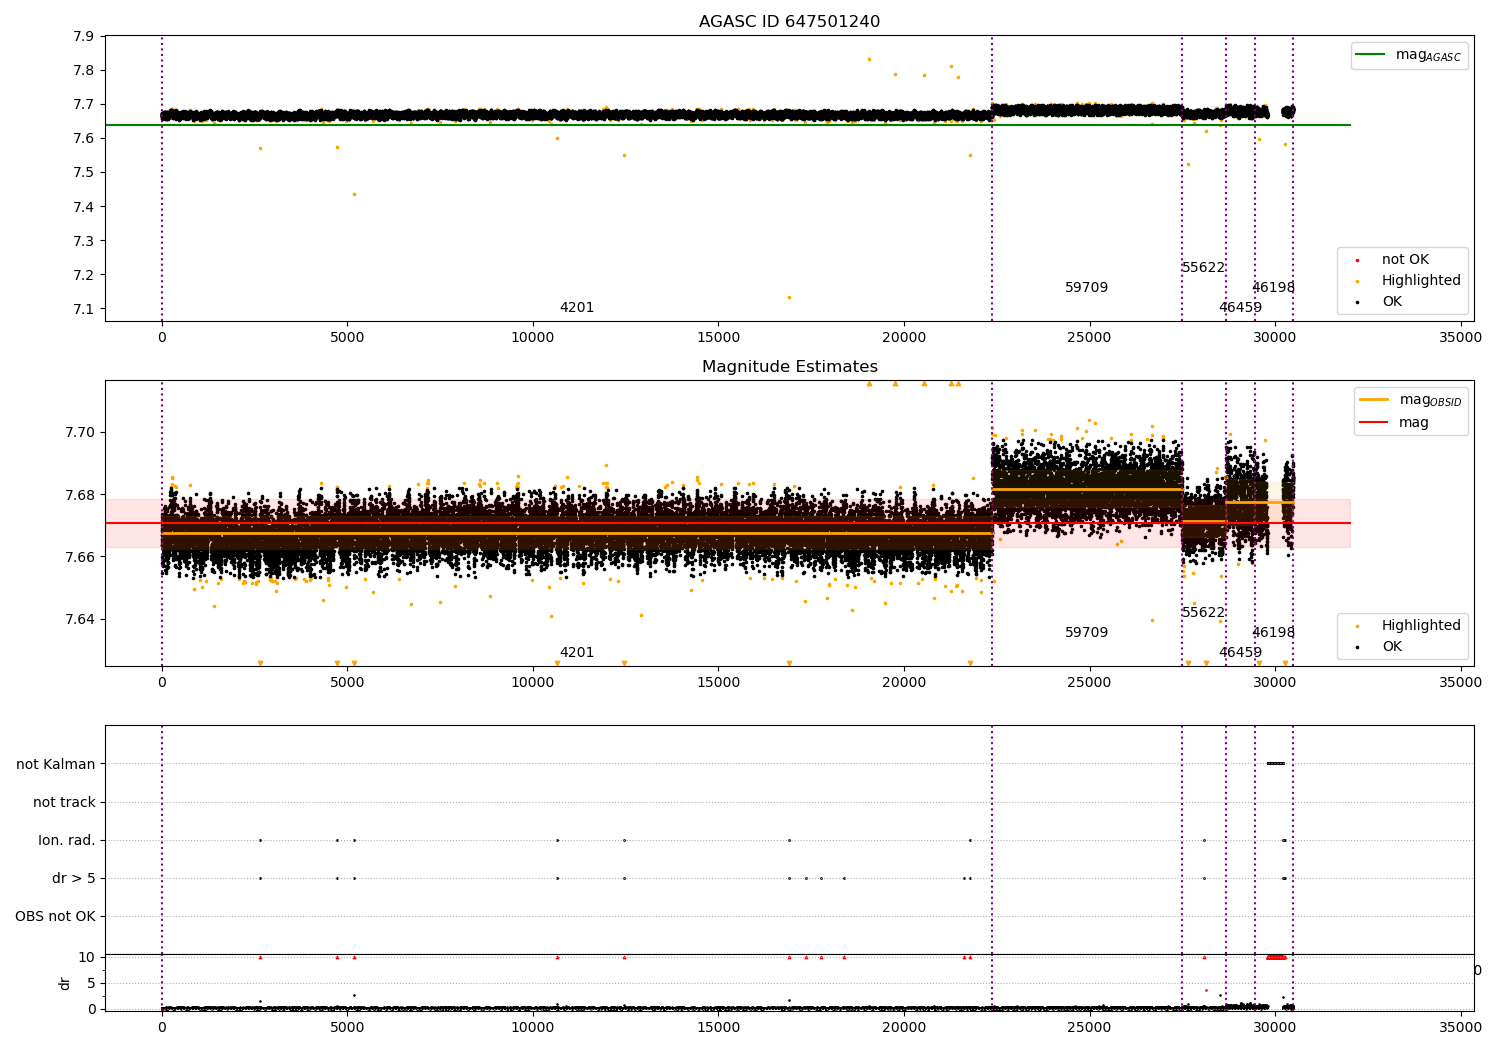Image resolution: width=1500 pixels, height=1050 pixels.
Task: Click the 20000 x-axis tick under the bottom plot
Action: coord(904,1027)
